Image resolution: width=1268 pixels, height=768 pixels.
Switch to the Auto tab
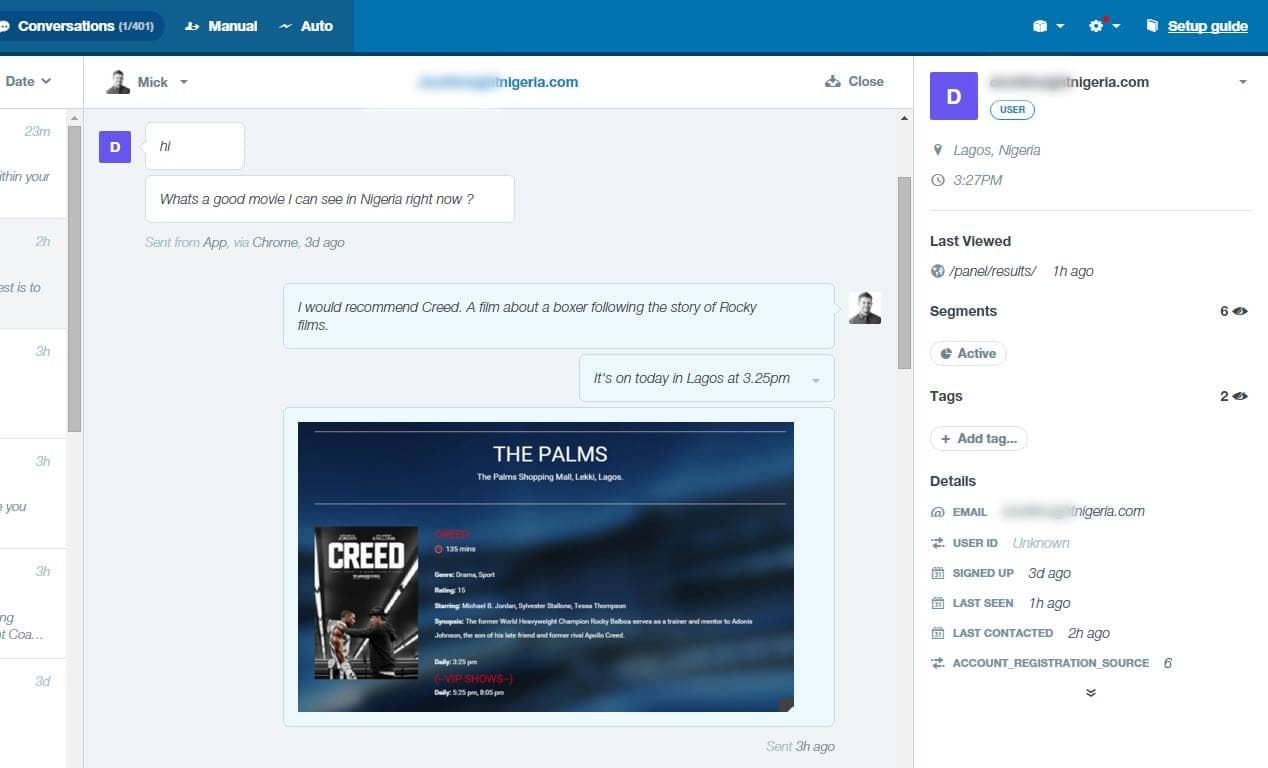(305, 26)
